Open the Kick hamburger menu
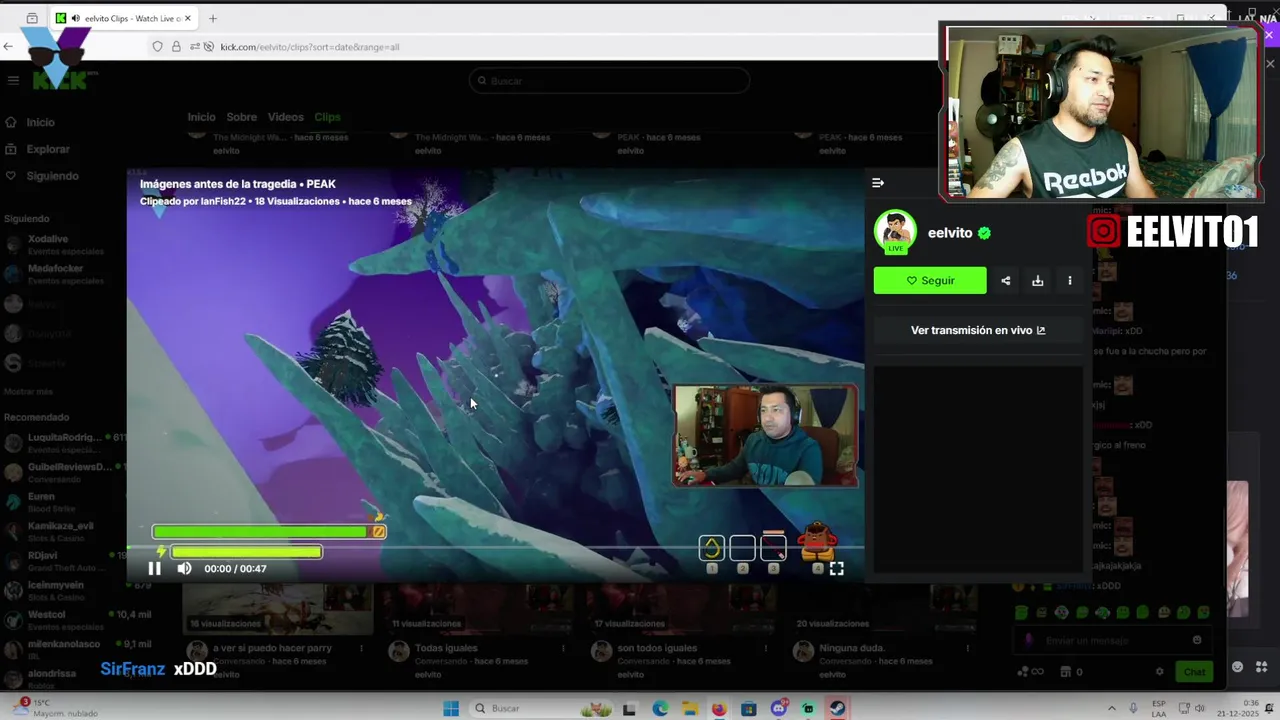This screenshot has height=720, width=1280. point(13,81)
